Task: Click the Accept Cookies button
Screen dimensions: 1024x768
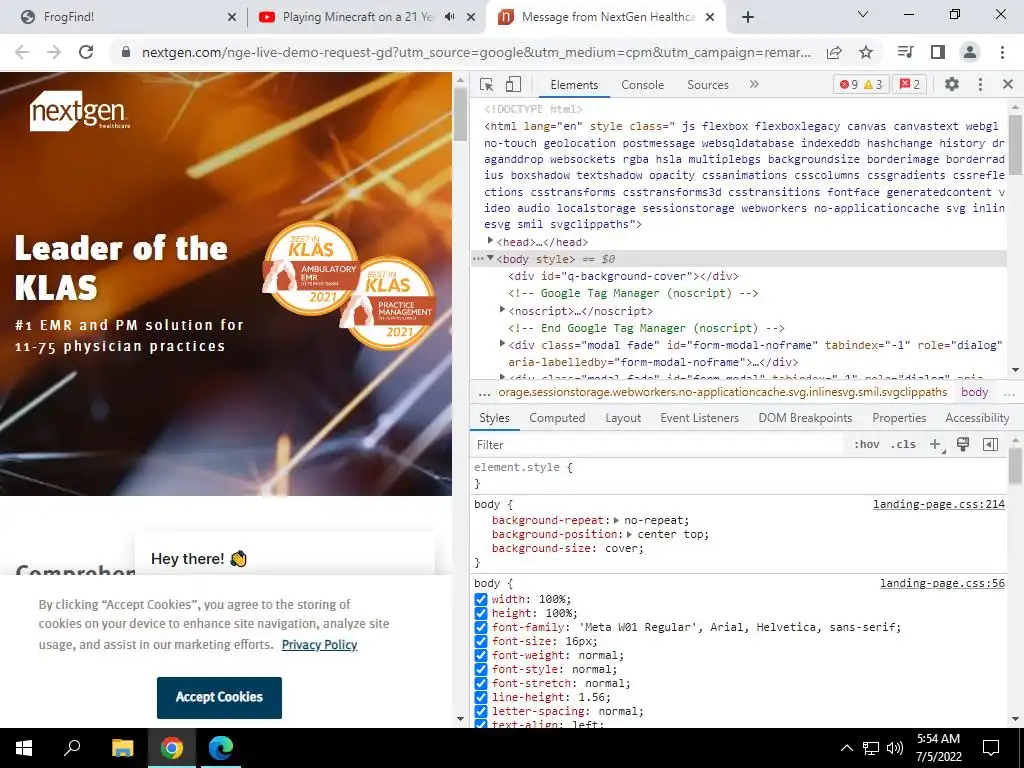Action: point(219,697)
